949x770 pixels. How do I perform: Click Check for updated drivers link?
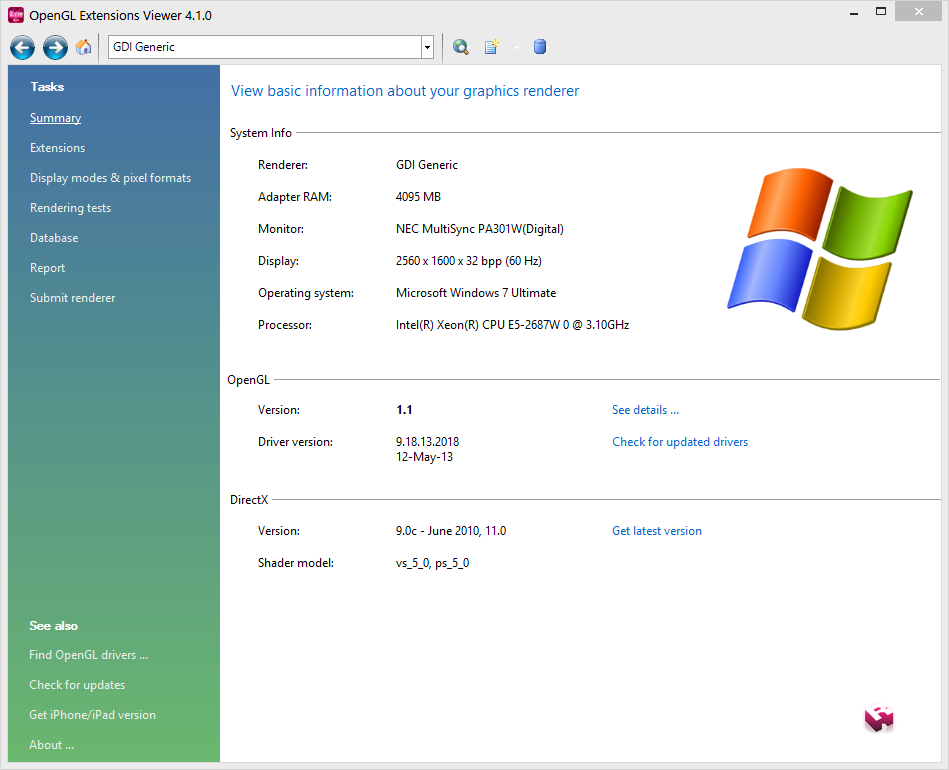point(680,442)
